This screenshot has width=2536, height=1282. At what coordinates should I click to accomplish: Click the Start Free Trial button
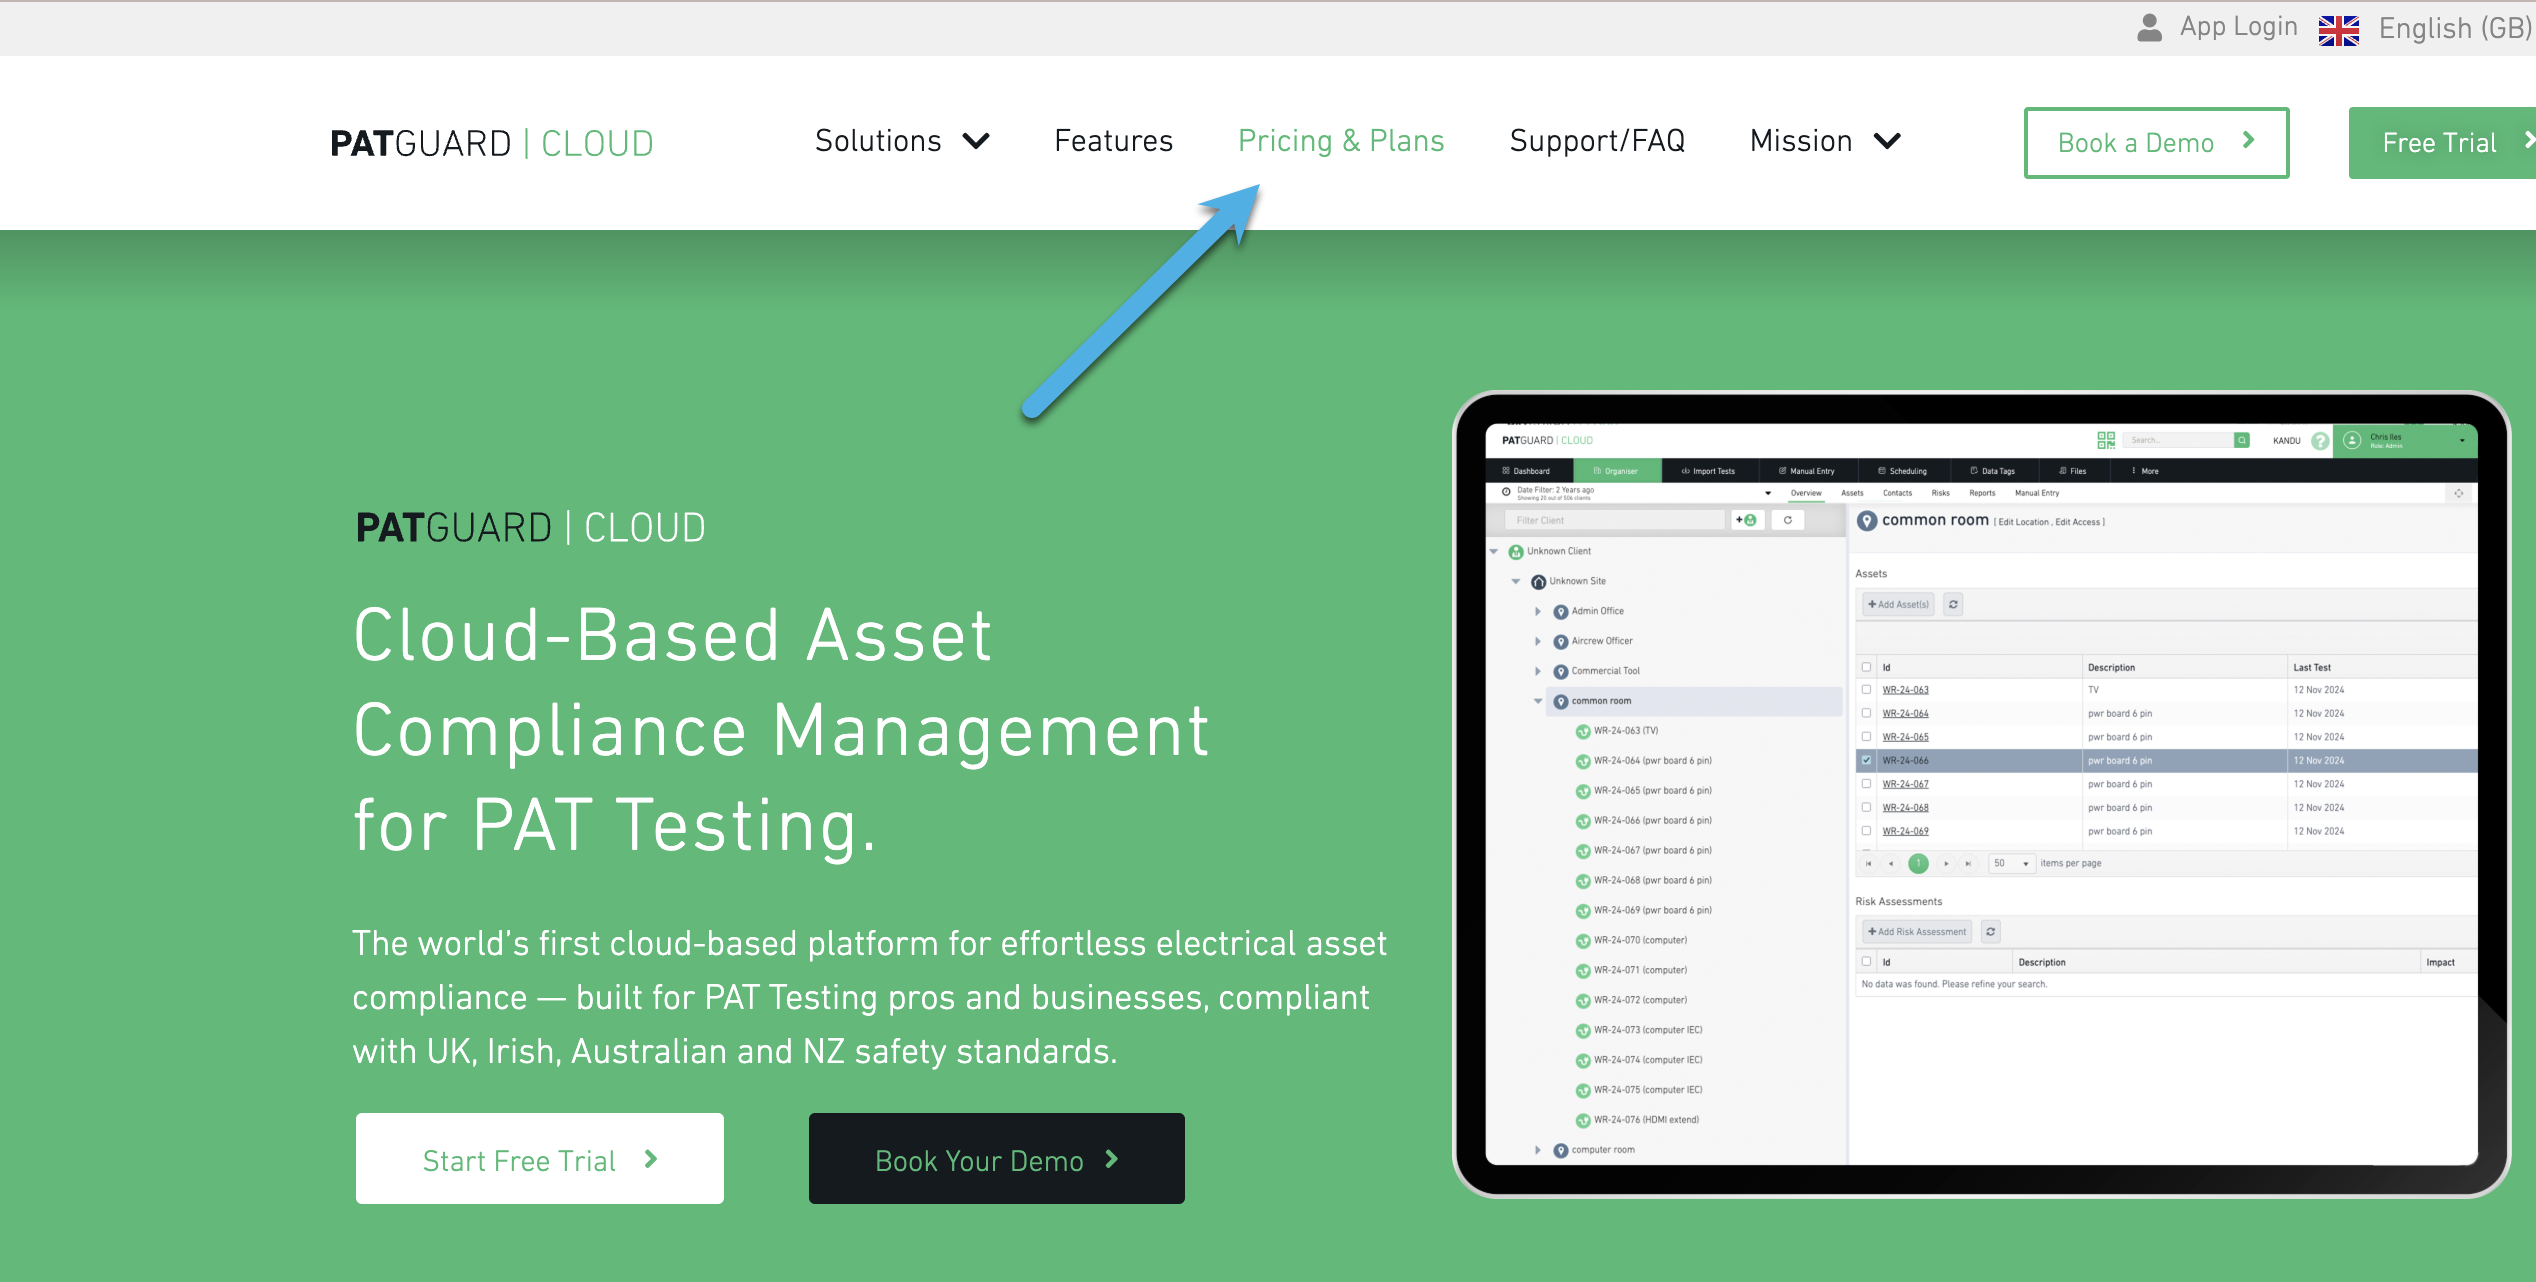540,1159
